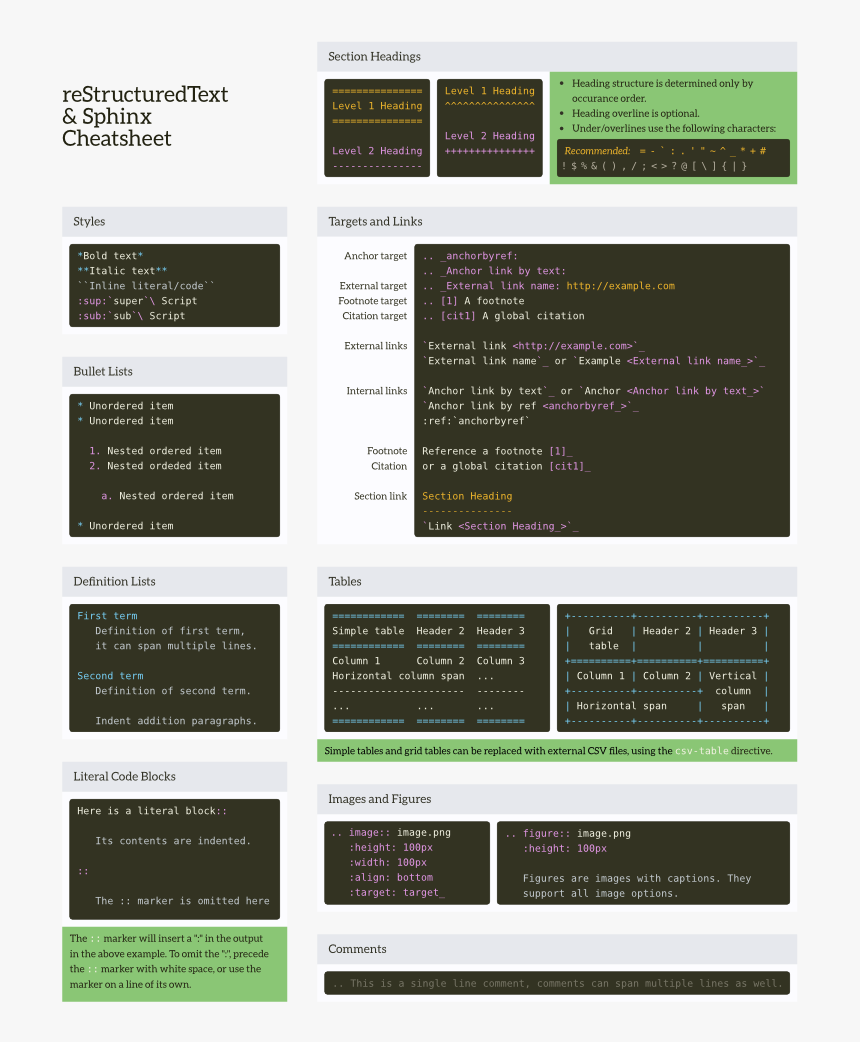The height and width of the screenshot is (1042, 860).
Task: Select "1. Nested ordered item" line
Action: 155,451
